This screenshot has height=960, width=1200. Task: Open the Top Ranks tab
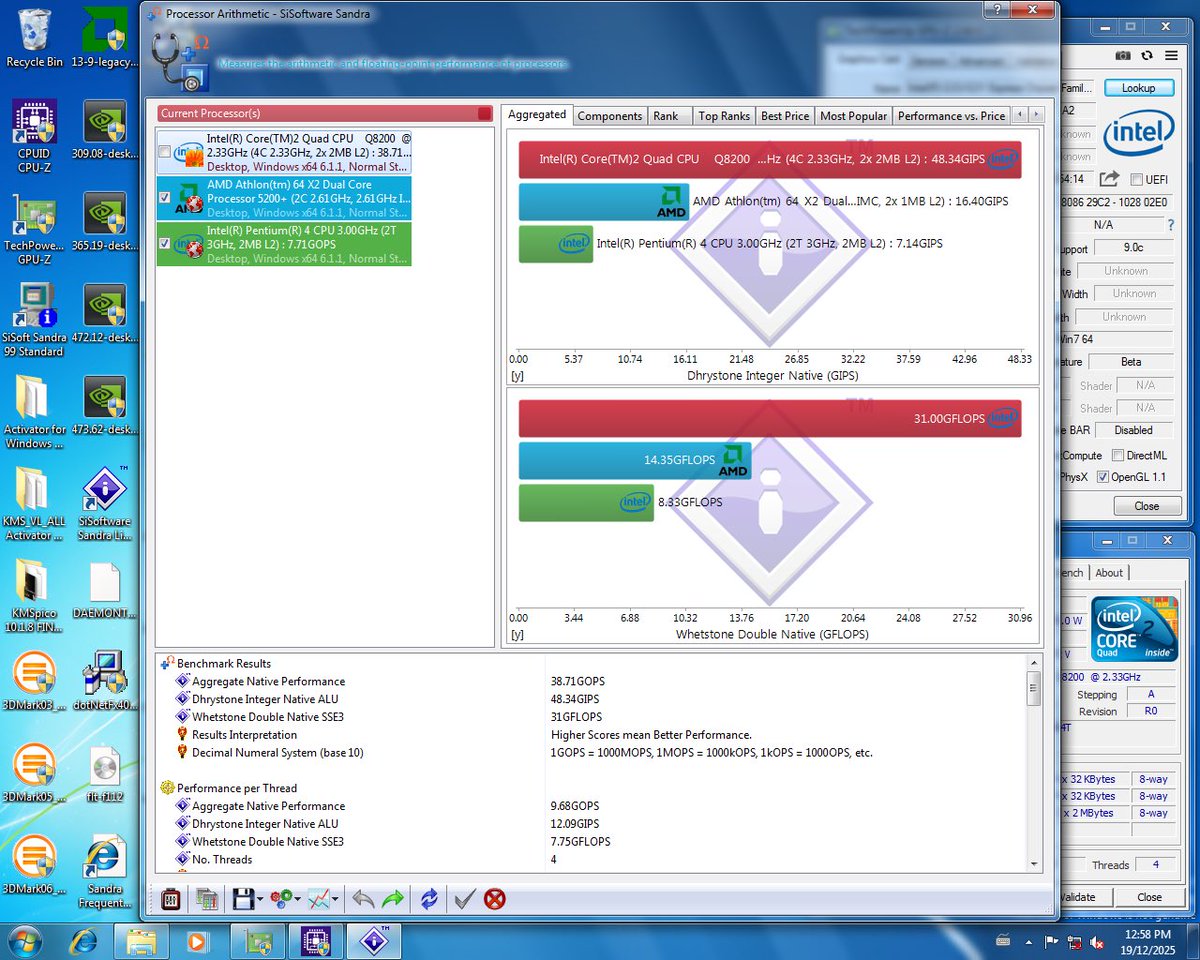[724, 116]
